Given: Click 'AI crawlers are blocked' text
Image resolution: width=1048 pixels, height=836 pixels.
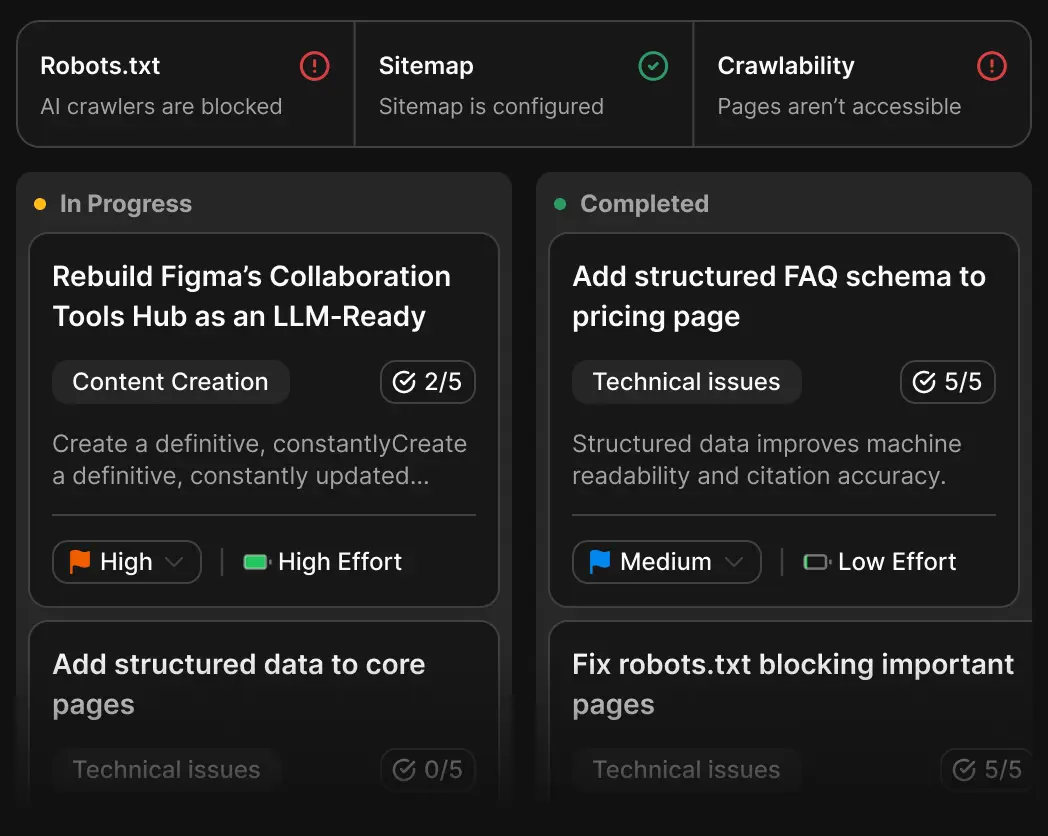Looking at the screenshot, I should pos(161,106).
